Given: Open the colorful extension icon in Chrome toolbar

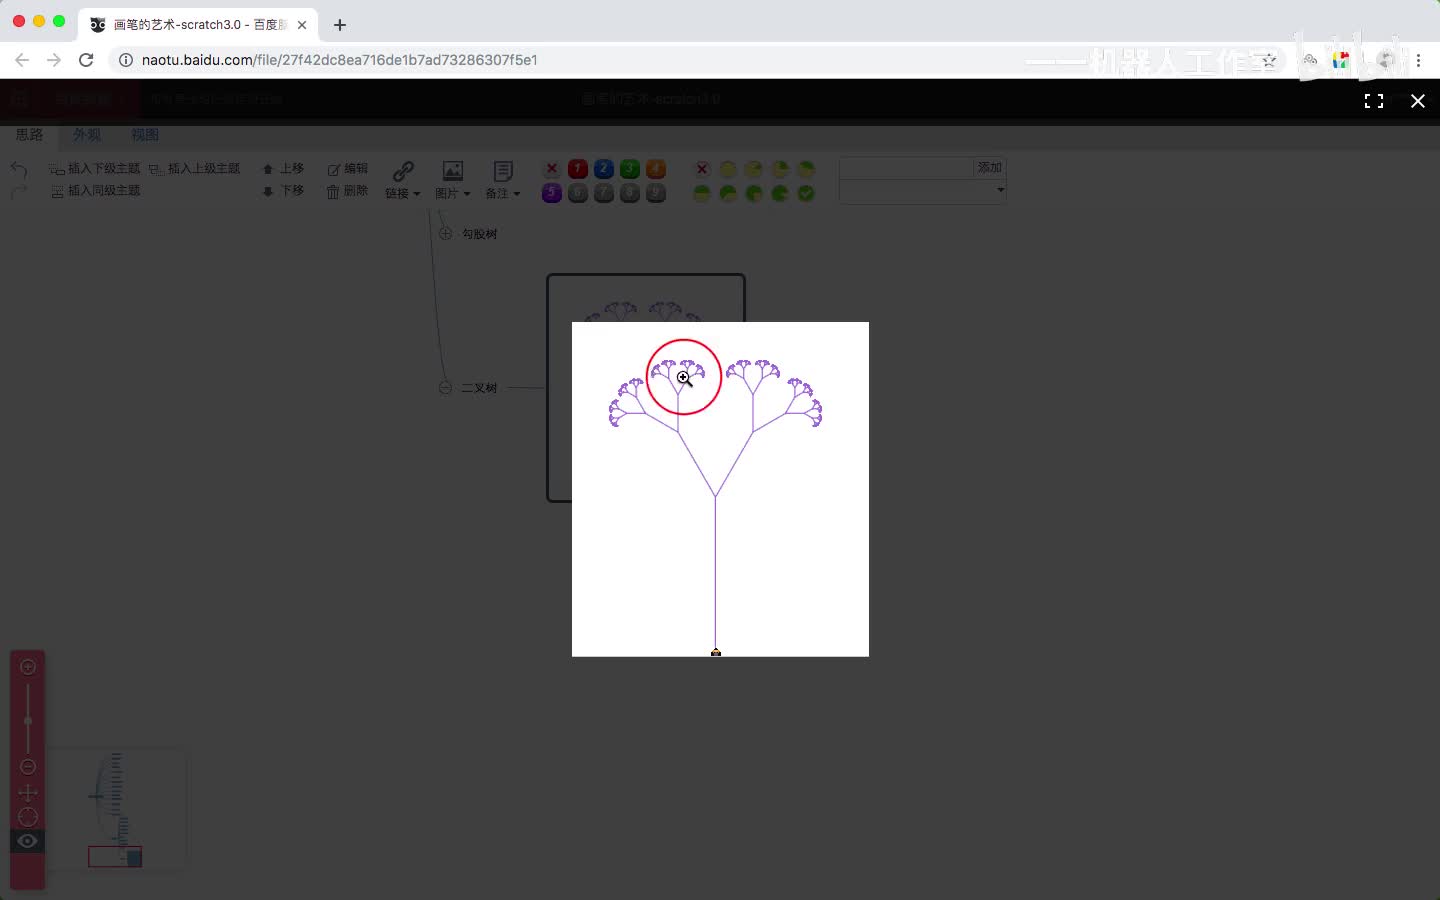Looking at the screenshot, I should (x=1341, y=60).
